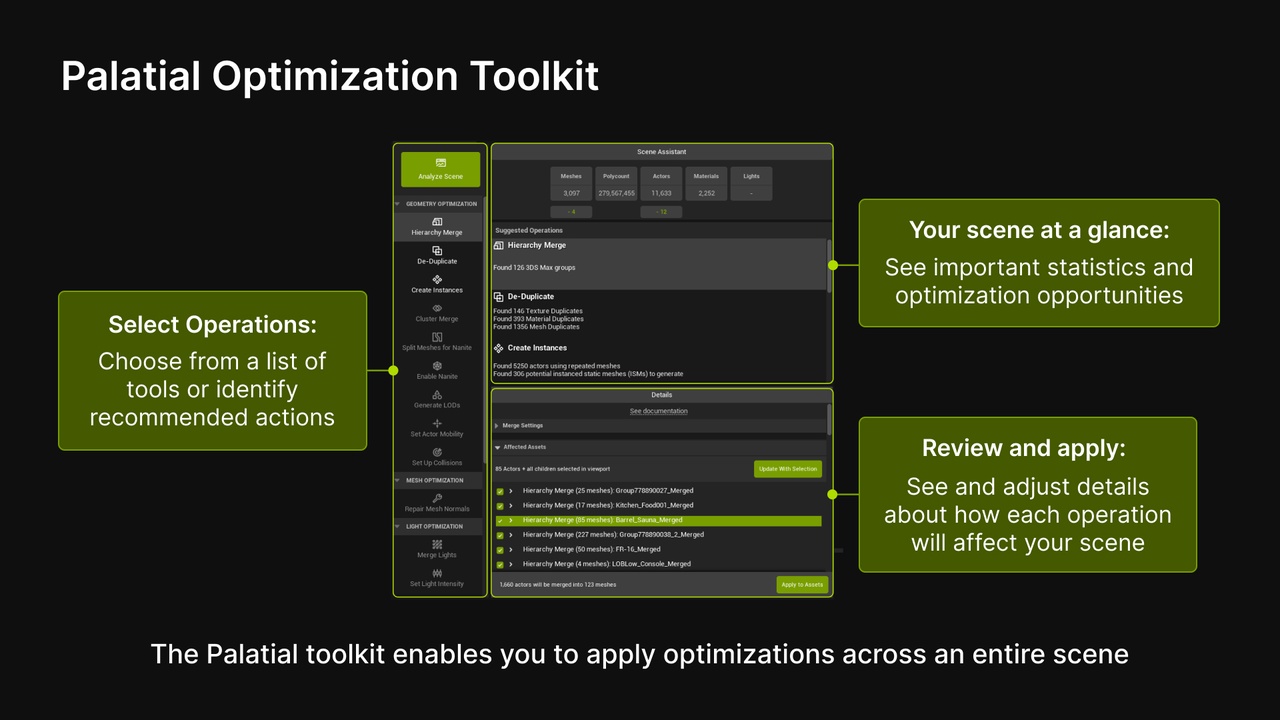Select the De-Duplicate tool in sidebar
Viewport: 1280px width, 720px height.
coord(437,255)
